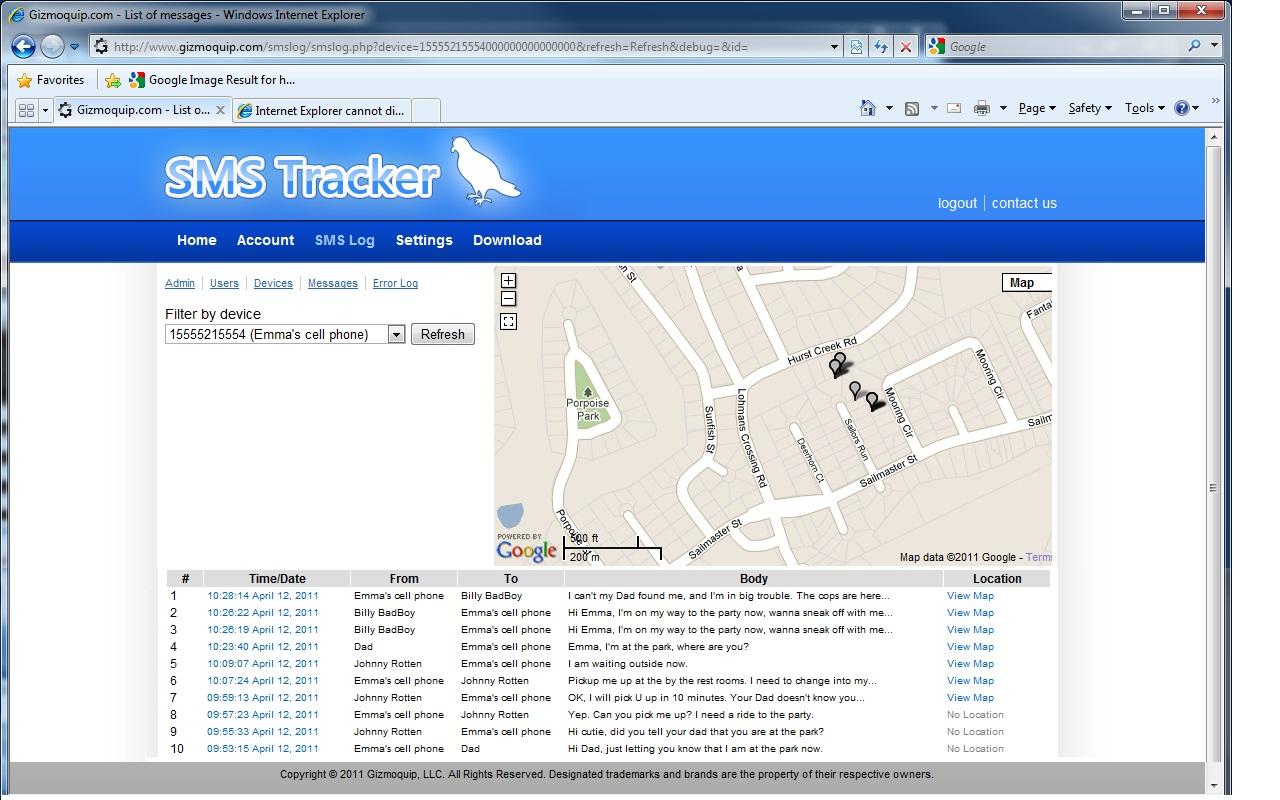Image resolution: width=1280 pixels, height=800 pixels.
Task: Open the SMS Log navigation item
Action: click(344, 240)
